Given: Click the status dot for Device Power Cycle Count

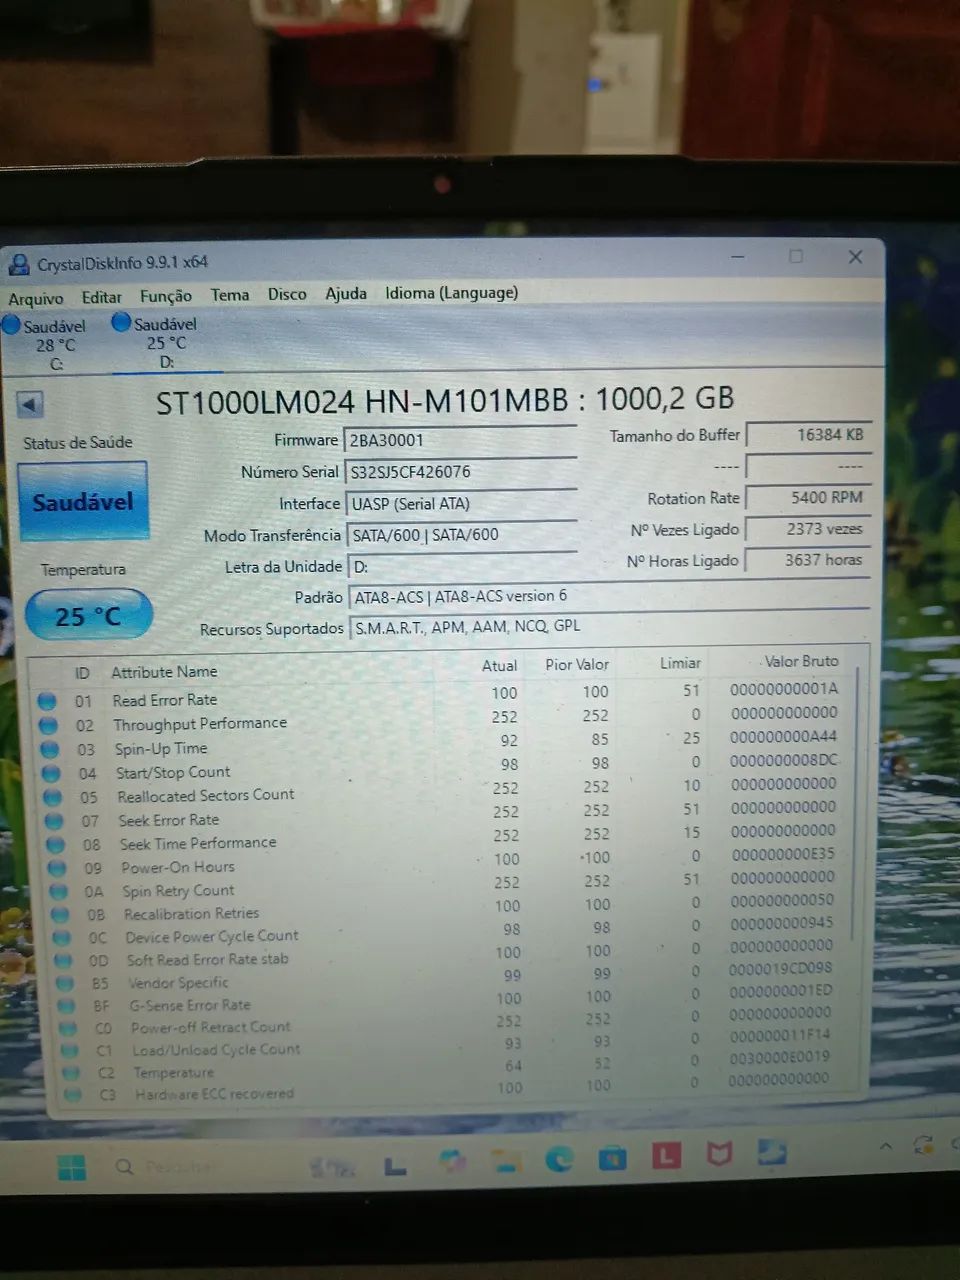Looking at the screenshot, I should [62, 937].
